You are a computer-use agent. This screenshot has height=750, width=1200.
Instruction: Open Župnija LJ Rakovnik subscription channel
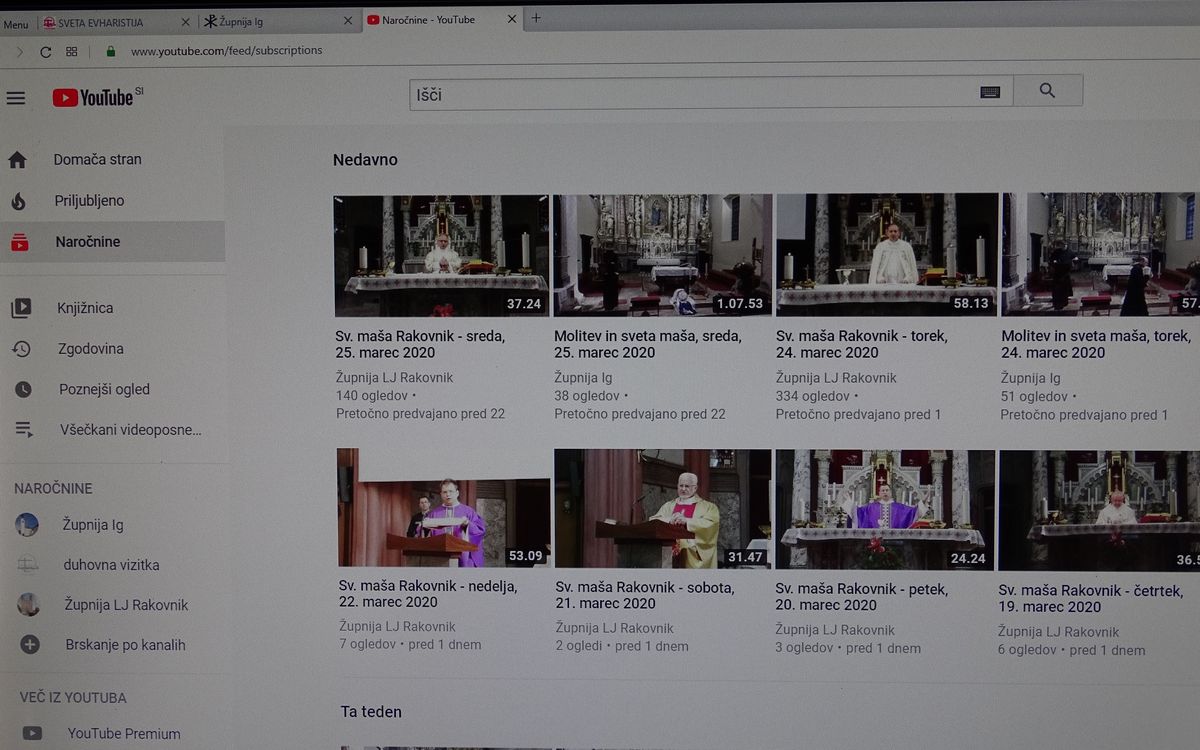click(126, 605)
